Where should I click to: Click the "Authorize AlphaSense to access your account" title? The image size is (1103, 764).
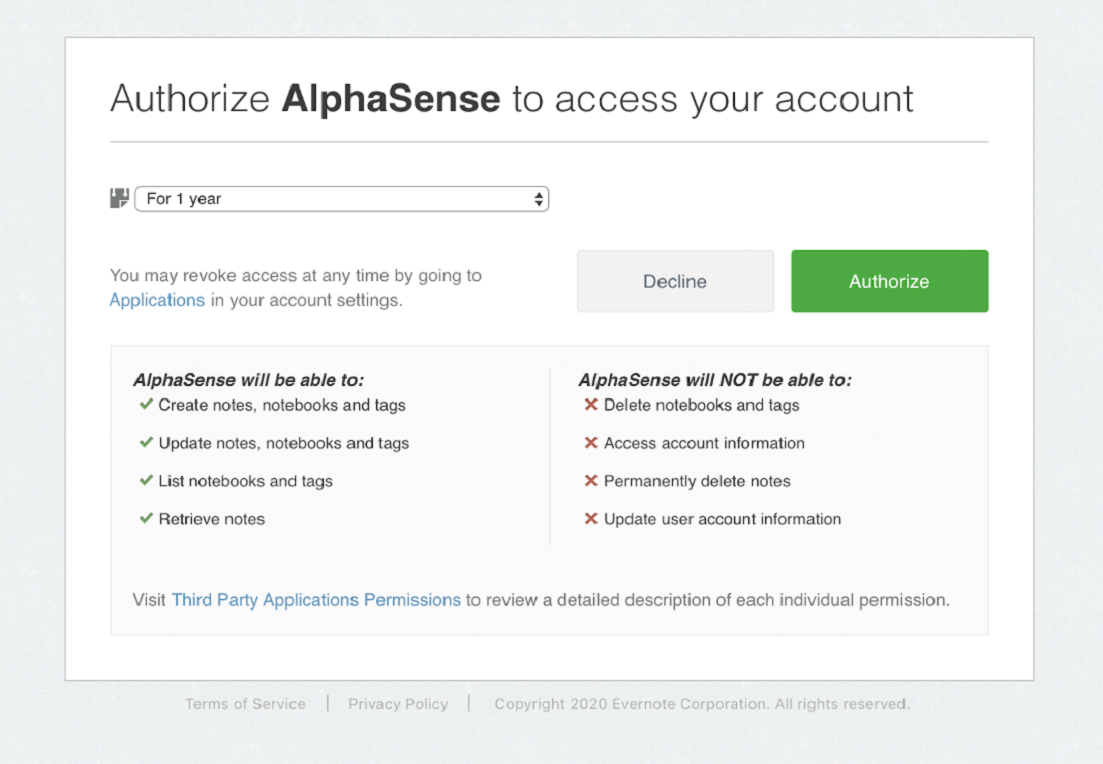(x=511, y=98)
